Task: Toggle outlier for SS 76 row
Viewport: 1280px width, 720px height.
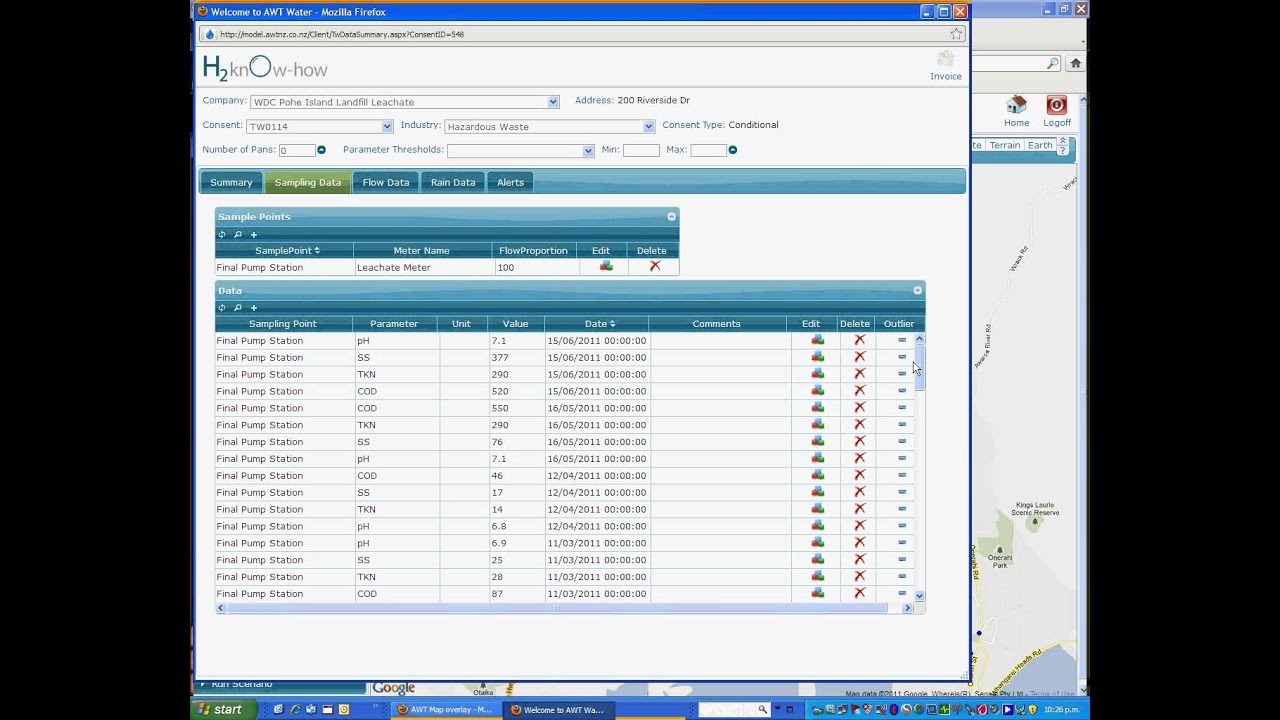Action: click(x=902, y=441)
